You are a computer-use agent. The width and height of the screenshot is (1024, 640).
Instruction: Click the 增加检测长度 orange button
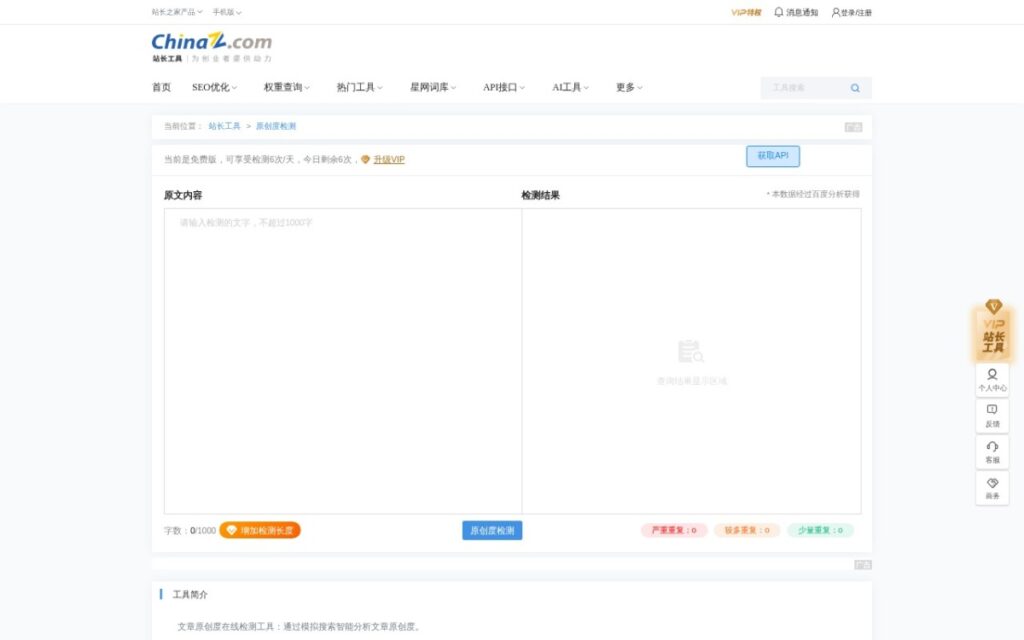click(x=260, y=530)
